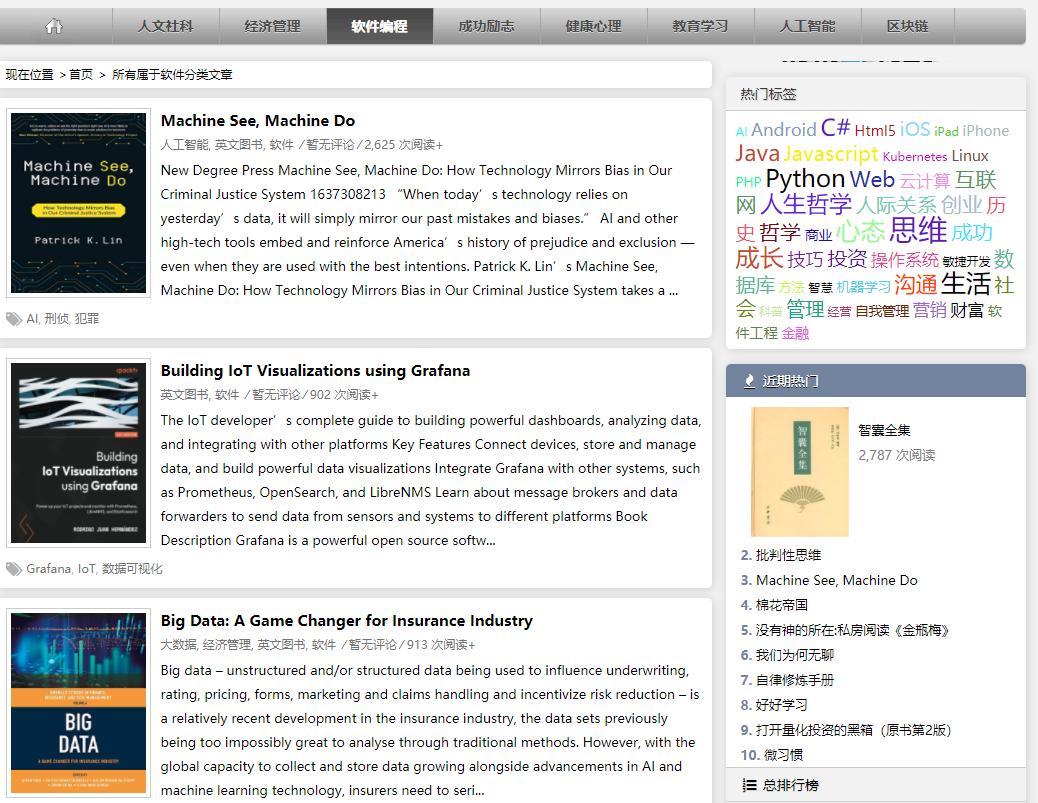Select the Python tag in 热门标签
1038x803 pixels.
(x=804, y=179)
